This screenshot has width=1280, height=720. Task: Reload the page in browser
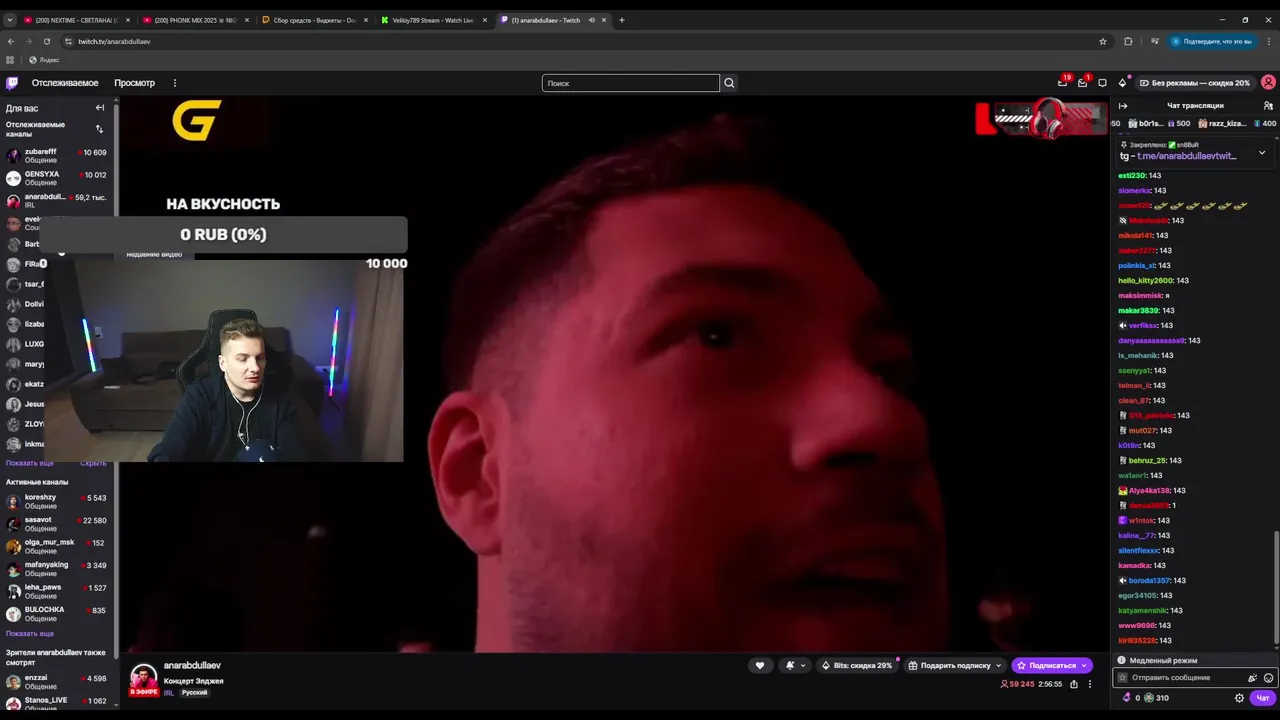tap(47, 41)
